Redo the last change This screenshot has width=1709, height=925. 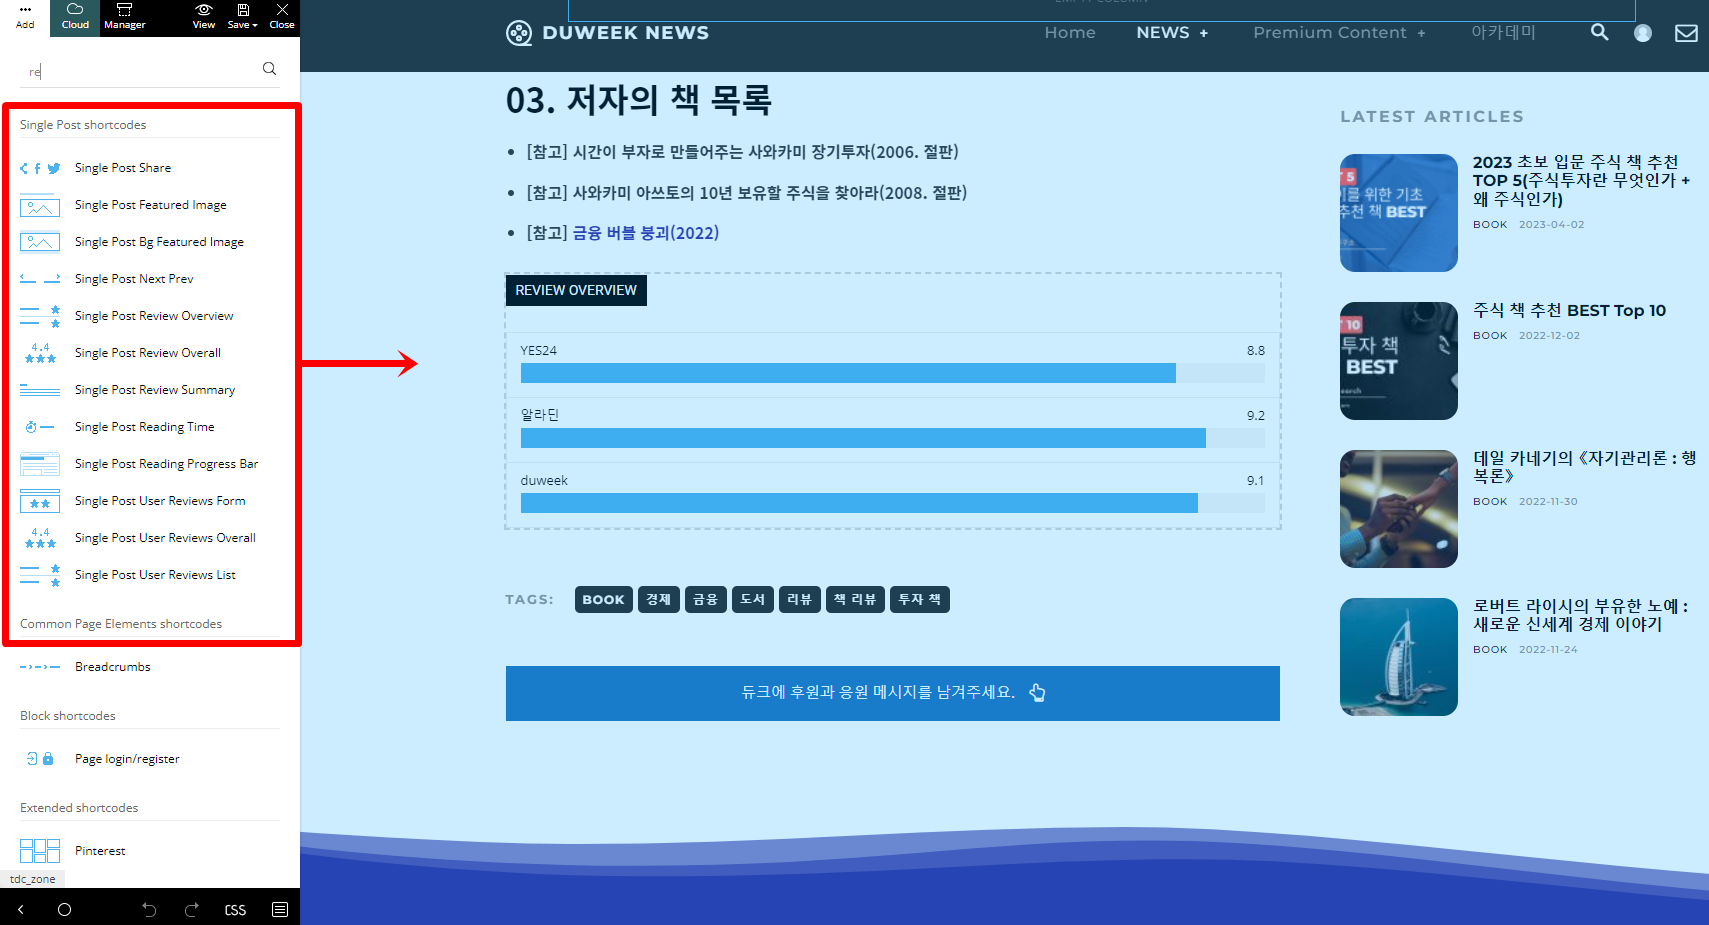point(192,910)
